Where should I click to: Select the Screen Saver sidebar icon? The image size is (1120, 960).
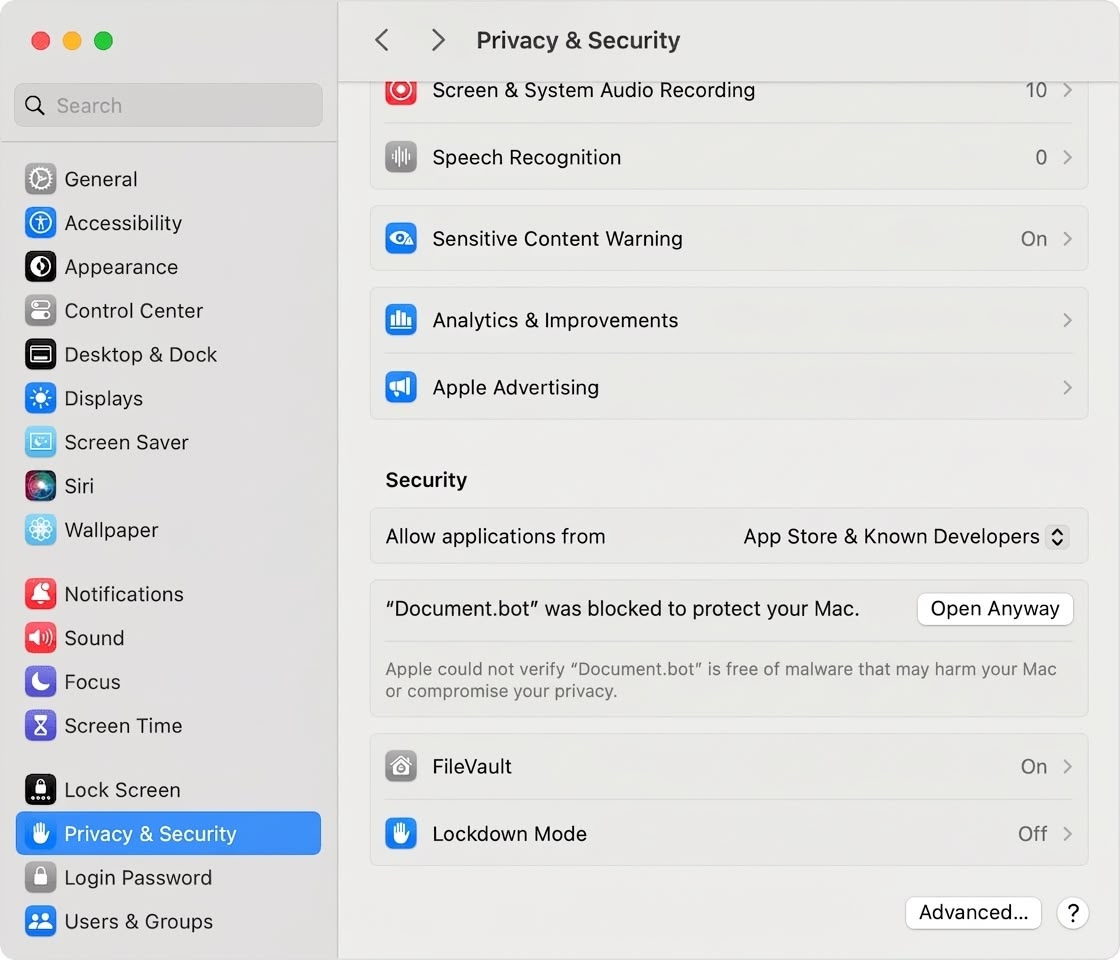pyautogui.click(x=40, y=442)
